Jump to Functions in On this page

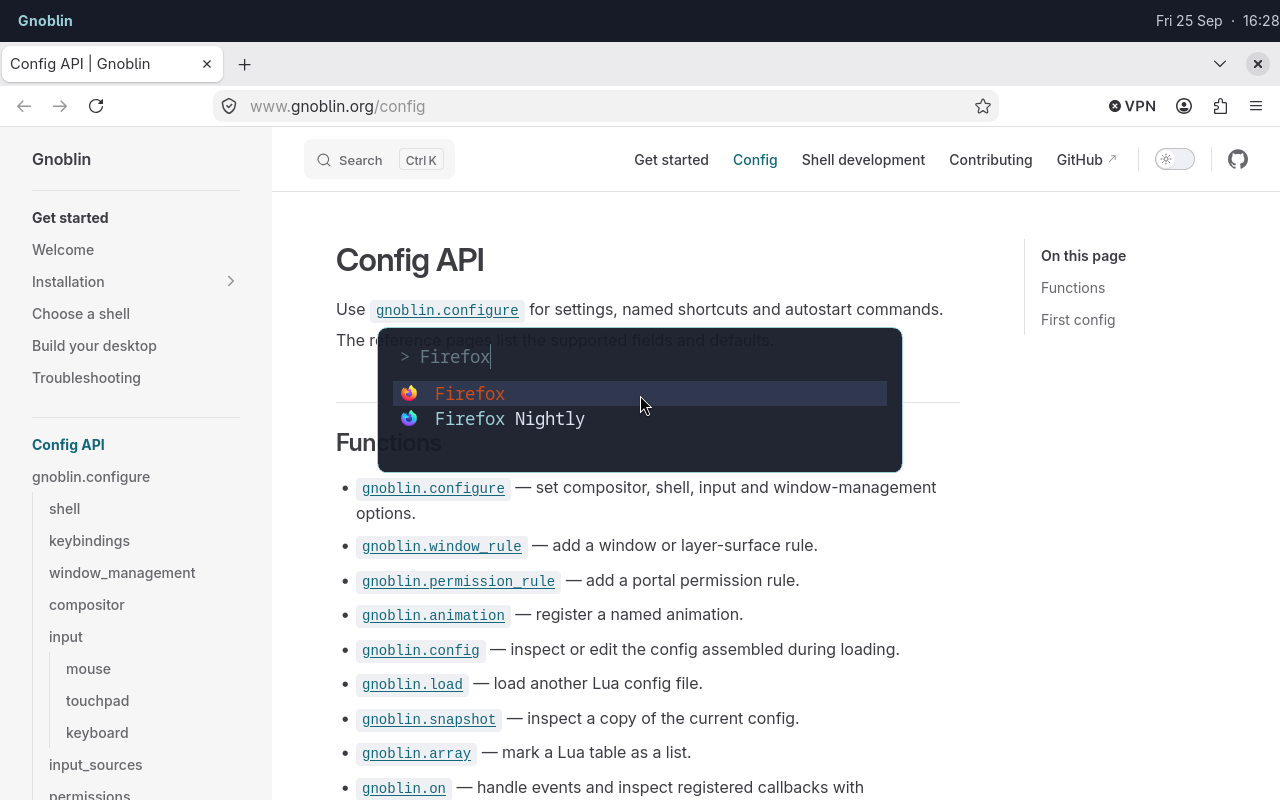tap(1073, 288)
